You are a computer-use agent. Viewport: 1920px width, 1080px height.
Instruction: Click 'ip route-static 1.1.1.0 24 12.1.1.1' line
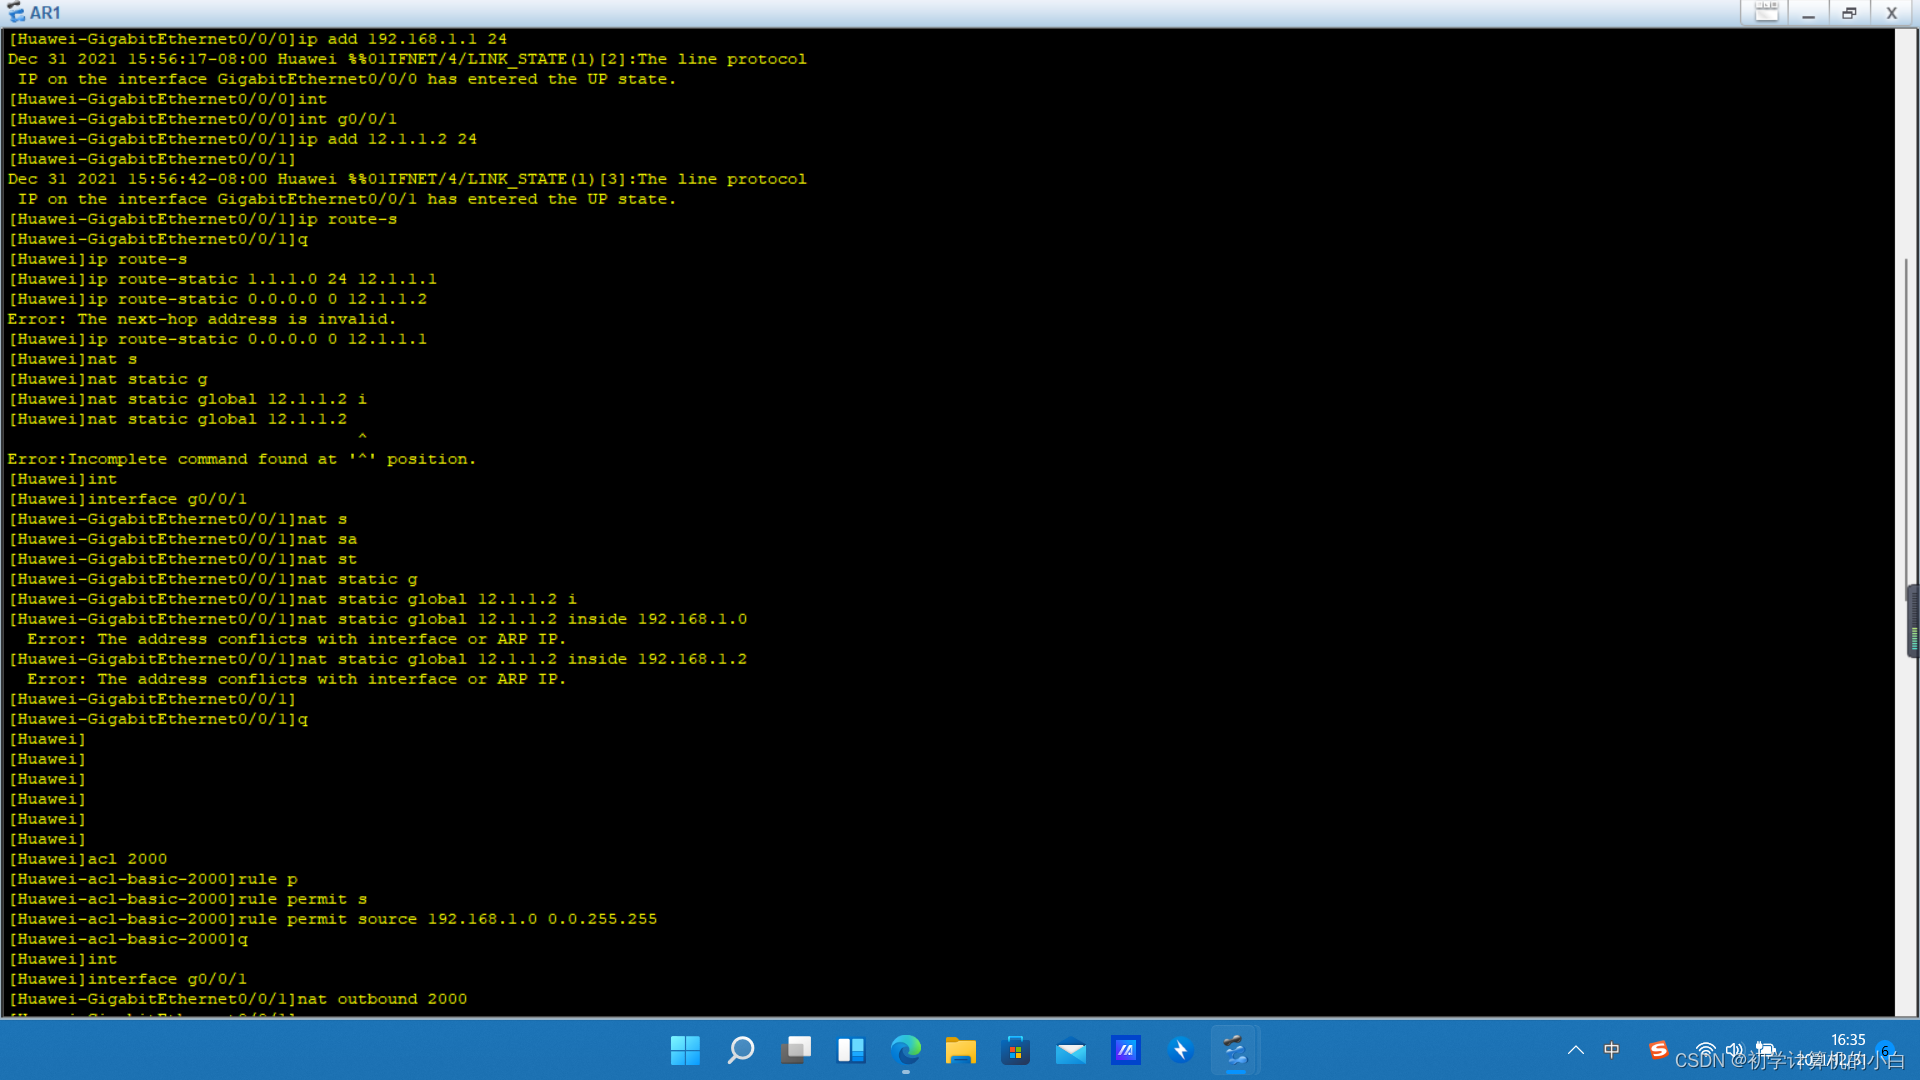pyautogui.click(x=223, y=279)
